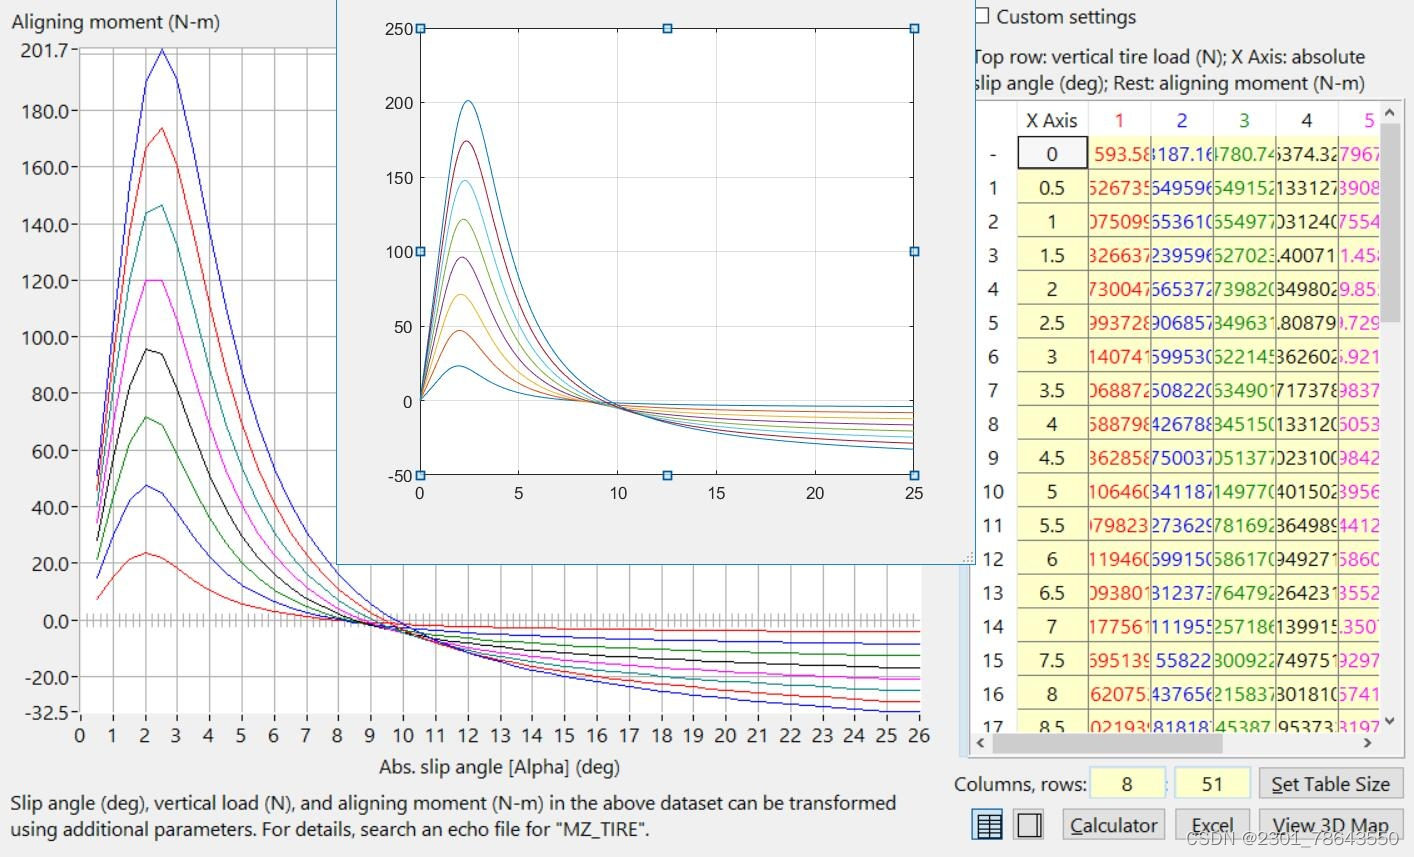Viewport: 1414px width, 857px height.
Task: Click the X Axis cell containing 5.5
Action: click(x=1052, y=525)
